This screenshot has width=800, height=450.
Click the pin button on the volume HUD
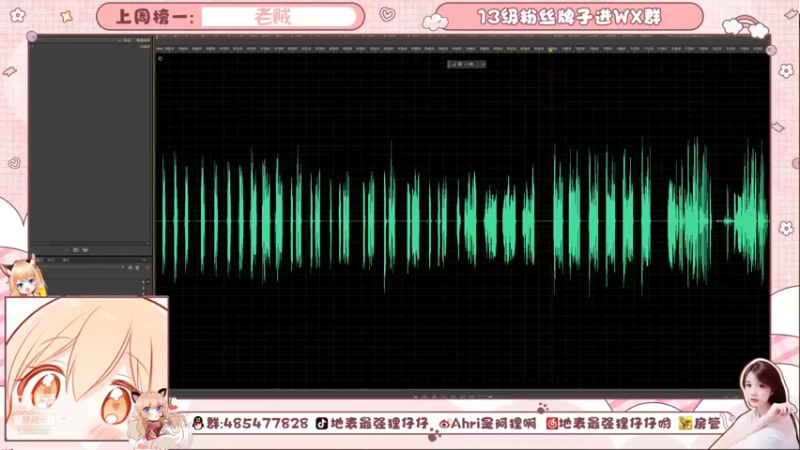[x=484, y=64]
